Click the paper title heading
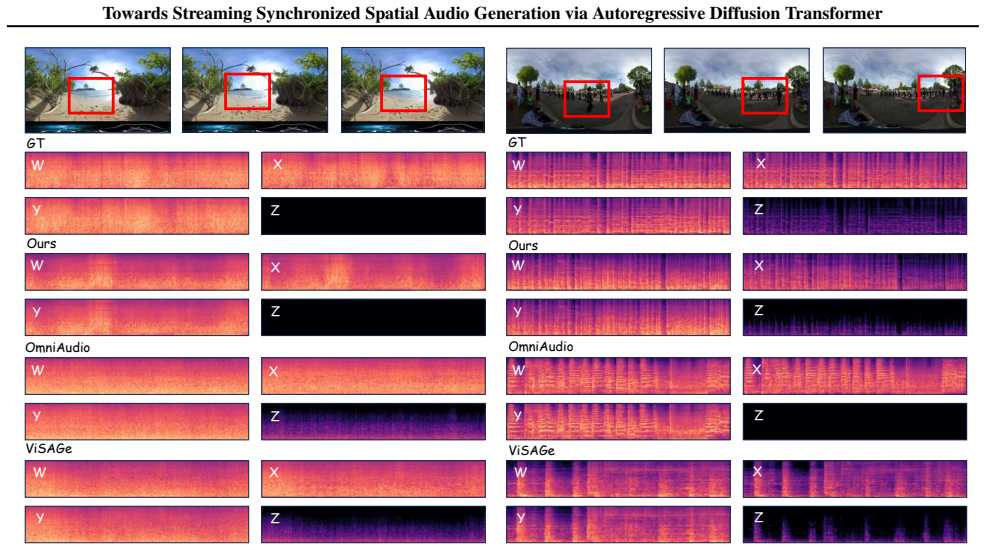Screen dimensions: 985x550 (x=492, y=13)
